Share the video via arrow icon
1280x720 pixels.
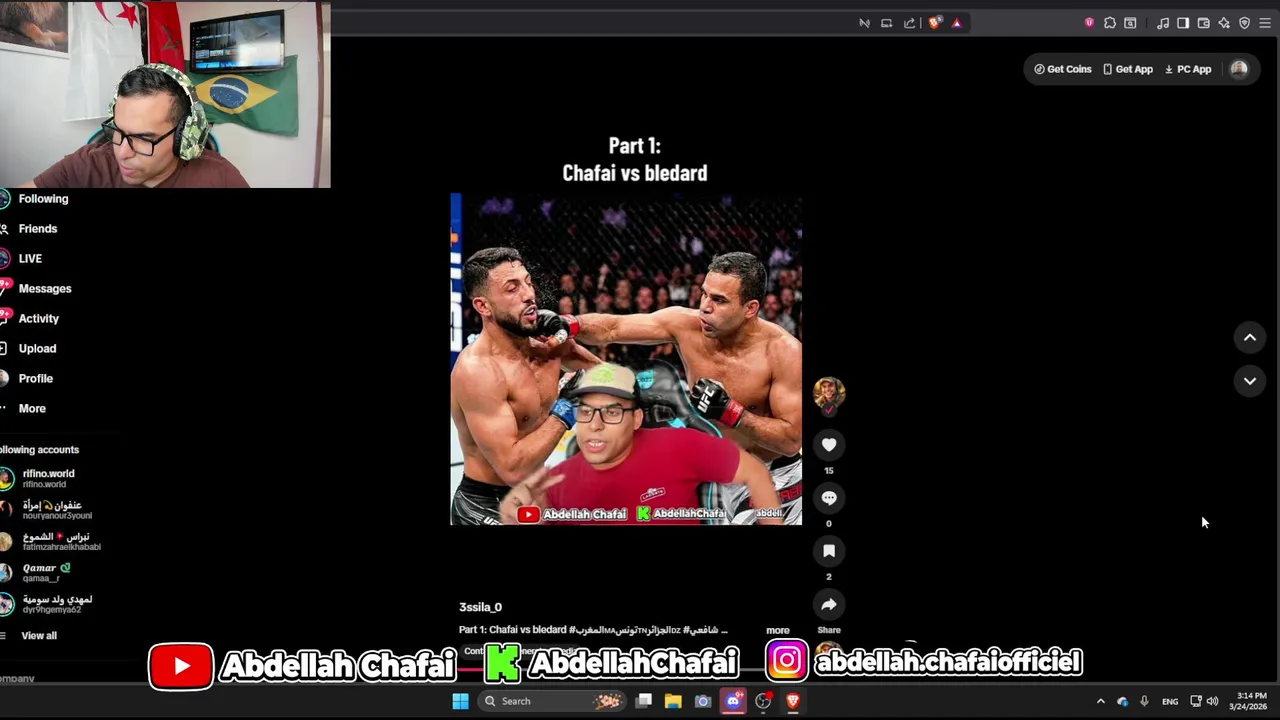(x=829, y=604)
